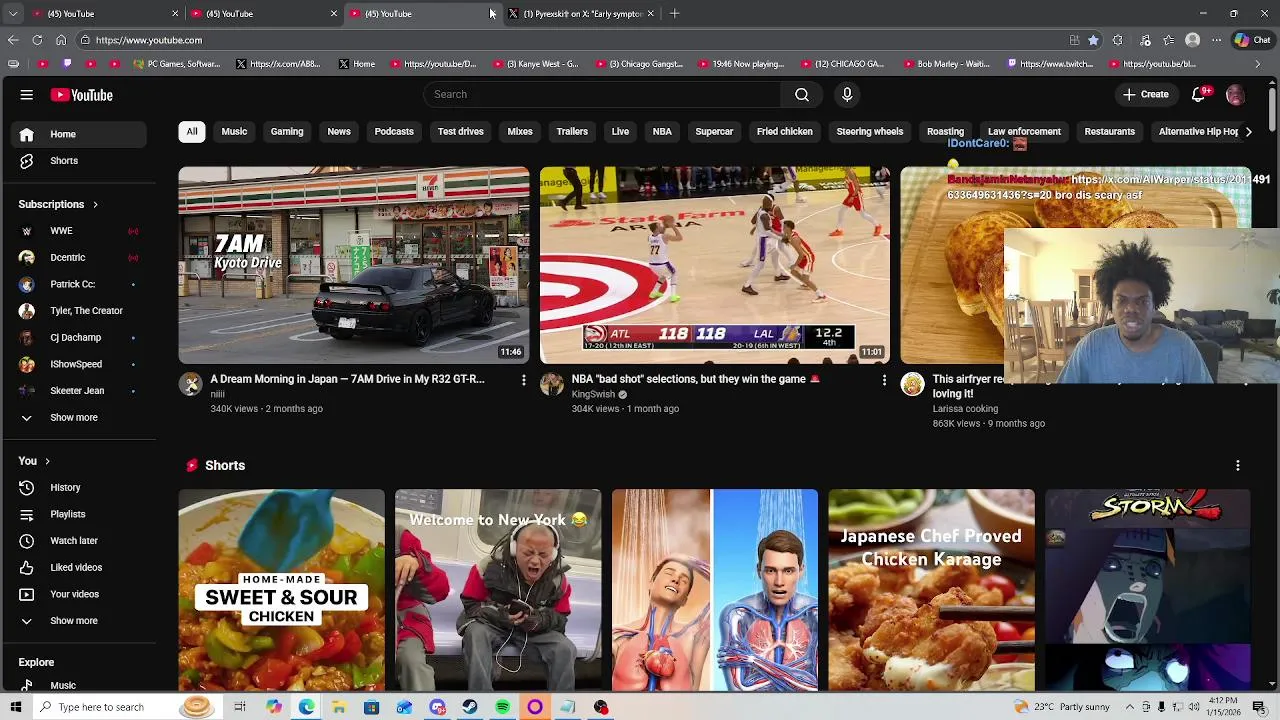The width and height of the screenshot is (1280, 720).
Task: Play the 7AM Kyoto Drive video thumbnail
Action: pos(354,265)
